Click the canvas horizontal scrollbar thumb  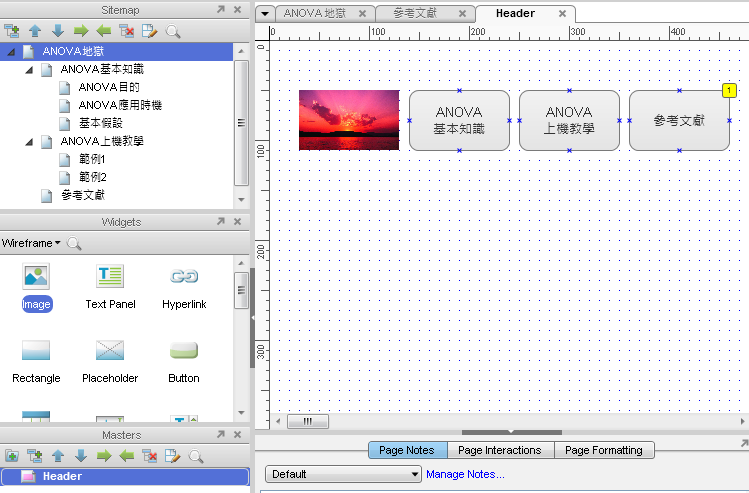point(308,421)
